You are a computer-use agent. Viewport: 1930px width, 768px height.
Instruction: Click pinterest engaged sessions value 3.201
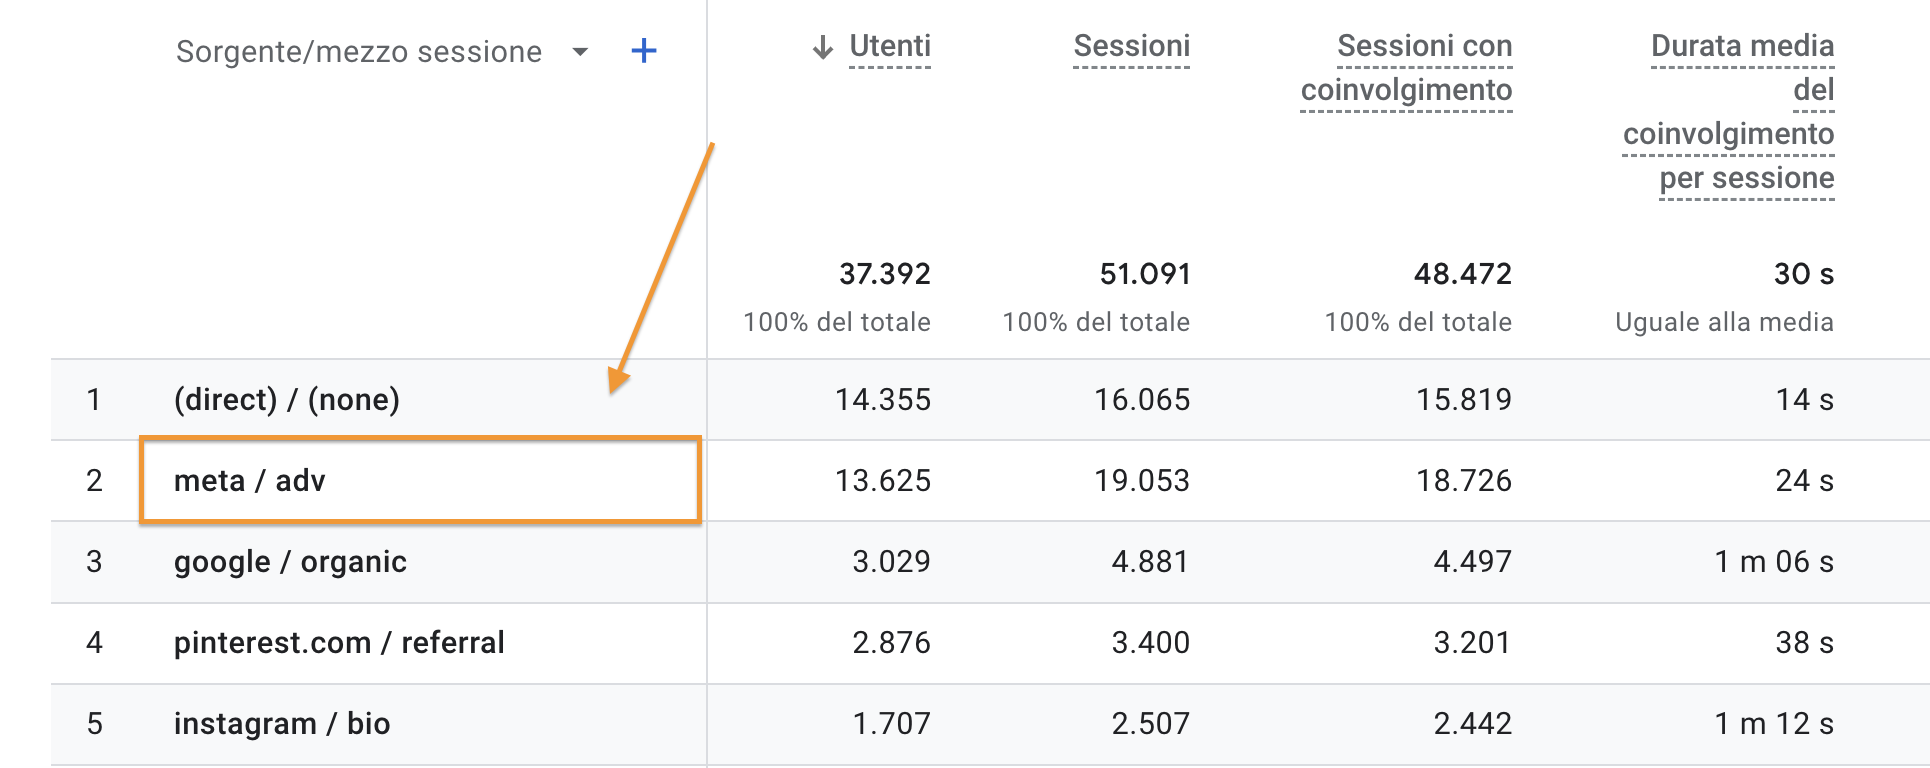[1472, 643]
